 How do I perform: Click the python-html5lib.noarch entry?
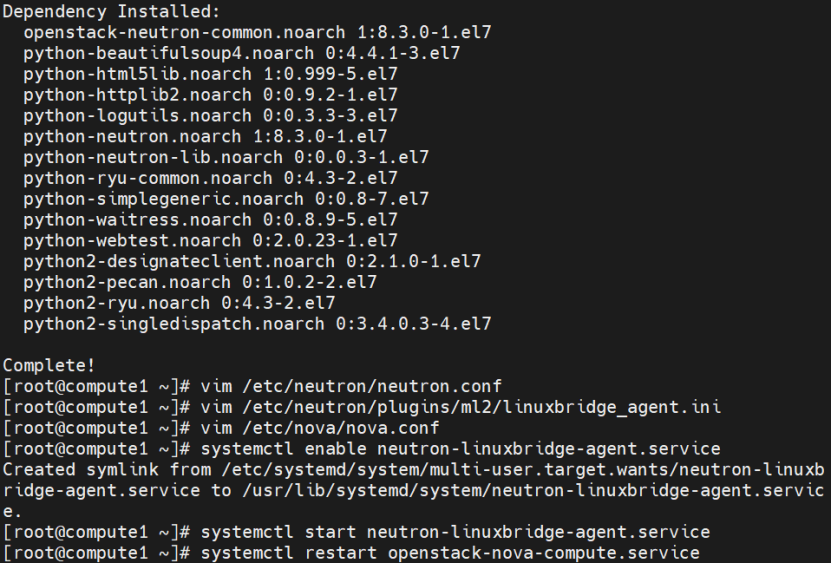click(x=210, y=74)
